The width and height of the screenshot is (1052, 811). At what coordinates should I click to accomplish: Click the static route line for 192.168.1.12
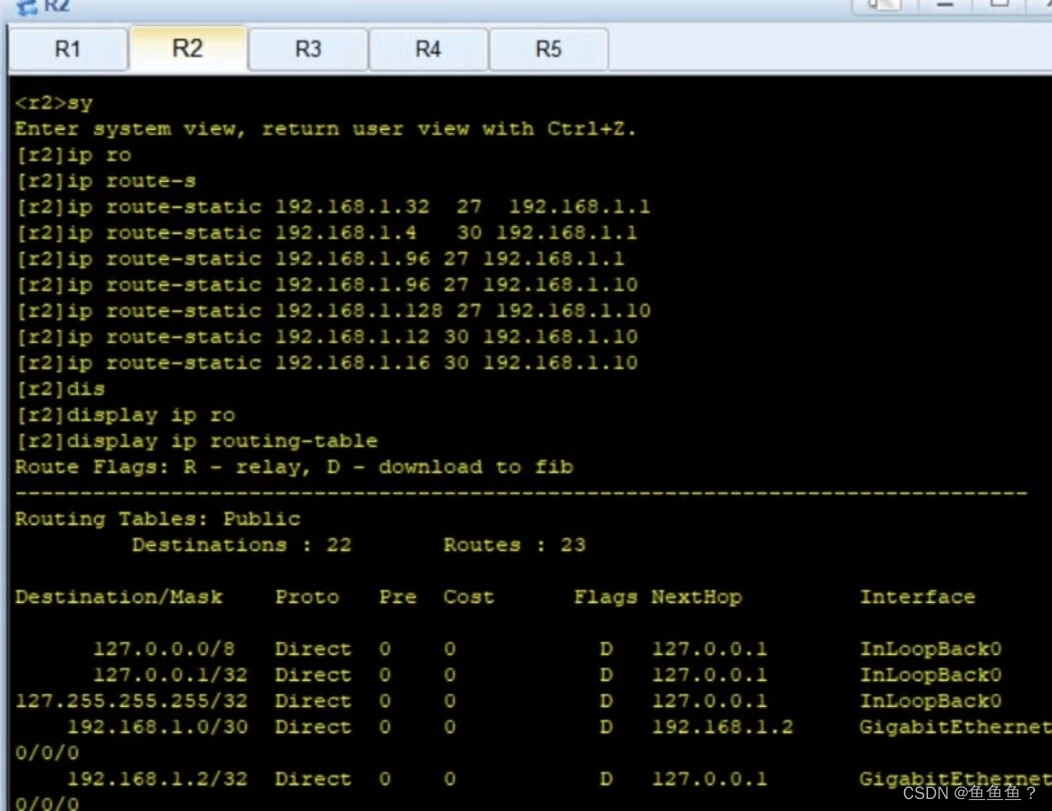[326, 337]
